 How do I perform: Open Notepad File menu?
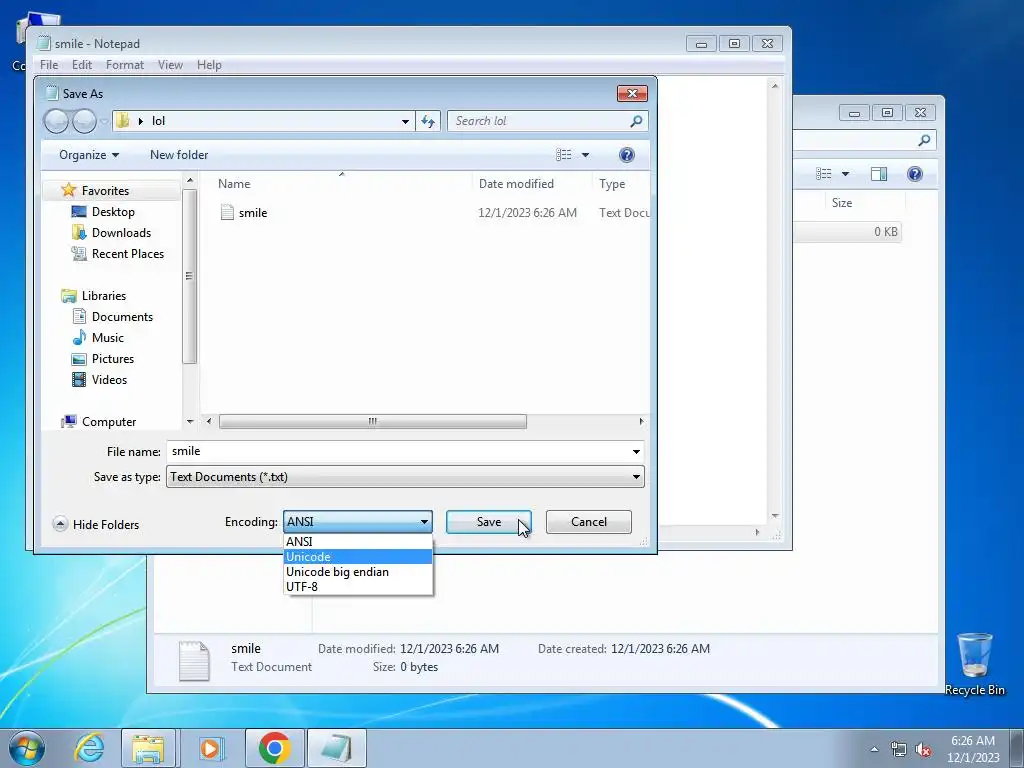click(49, 65)
